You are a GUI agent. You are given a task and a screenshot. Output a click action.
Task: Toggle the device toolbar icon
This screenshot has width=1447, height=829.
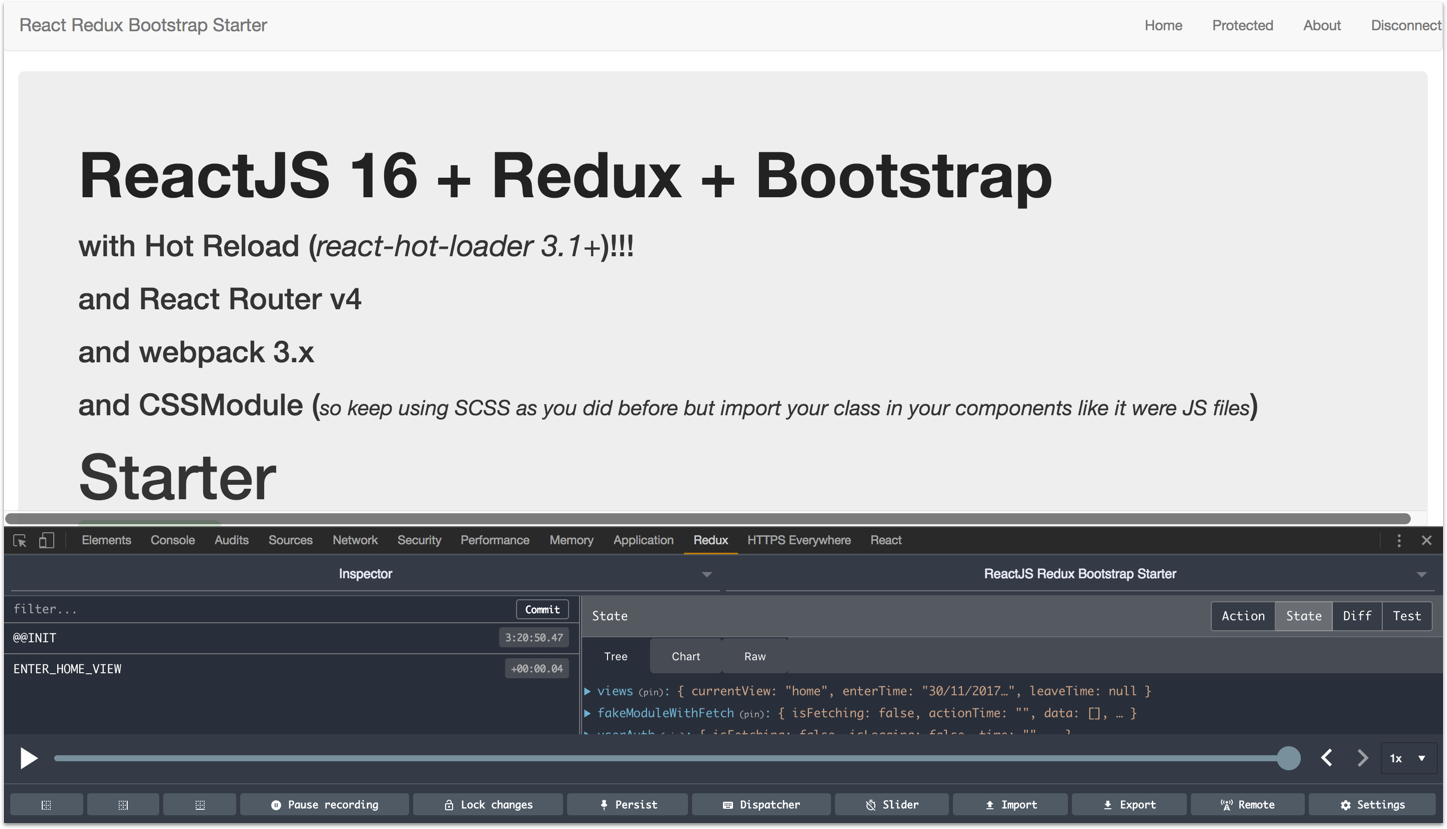point(46,540)
